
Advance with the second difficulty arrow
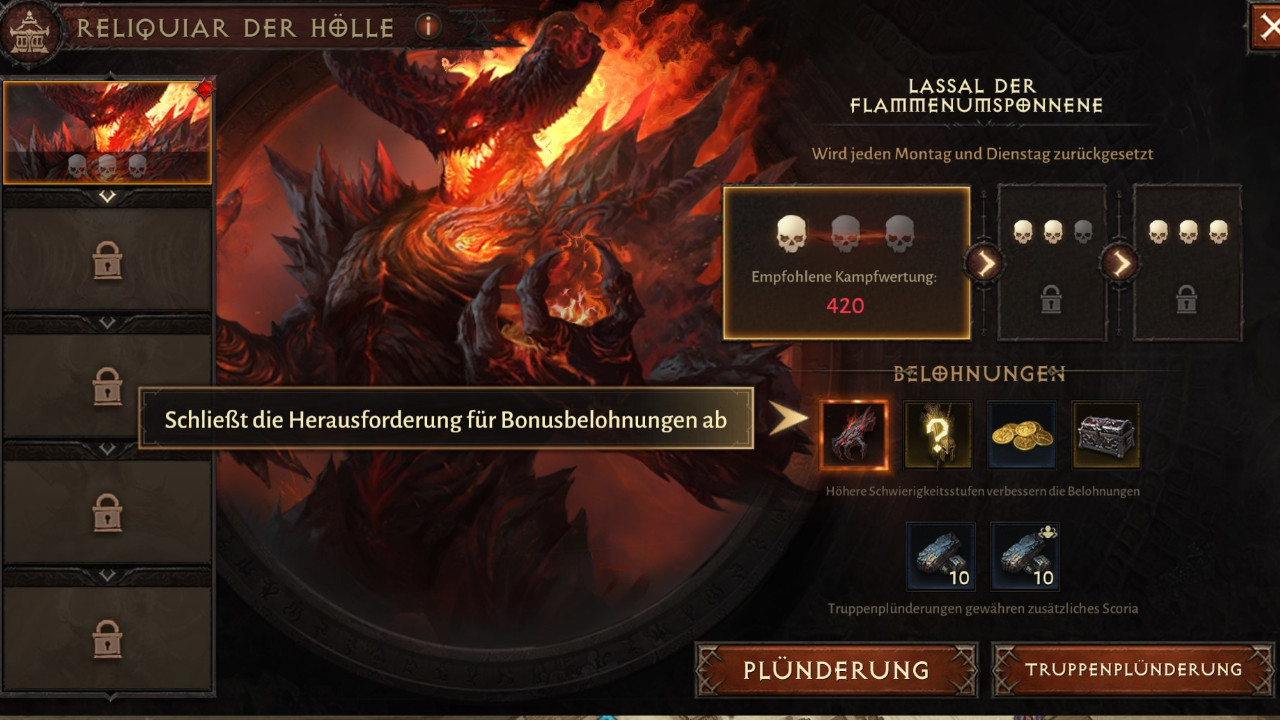pos(1120,263)
